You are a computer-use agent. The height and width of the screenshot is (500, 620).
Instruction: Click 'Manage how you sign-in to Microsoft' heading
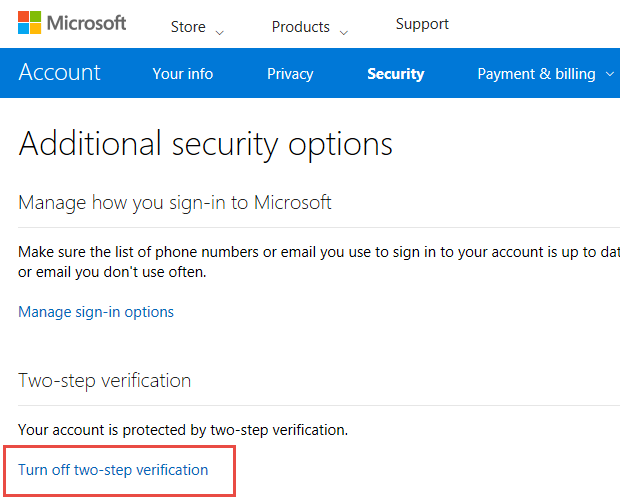pyautogui.click(x=174, y=203)
